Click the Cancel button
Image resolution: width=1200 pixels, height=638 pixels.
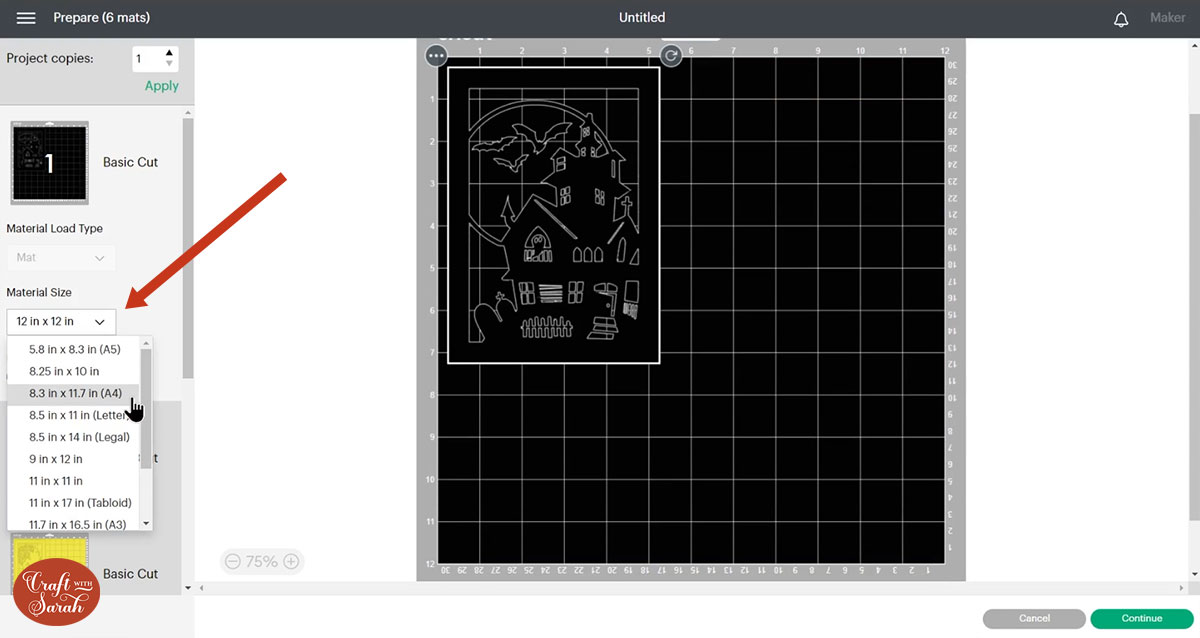click(x=1034, y=618)
